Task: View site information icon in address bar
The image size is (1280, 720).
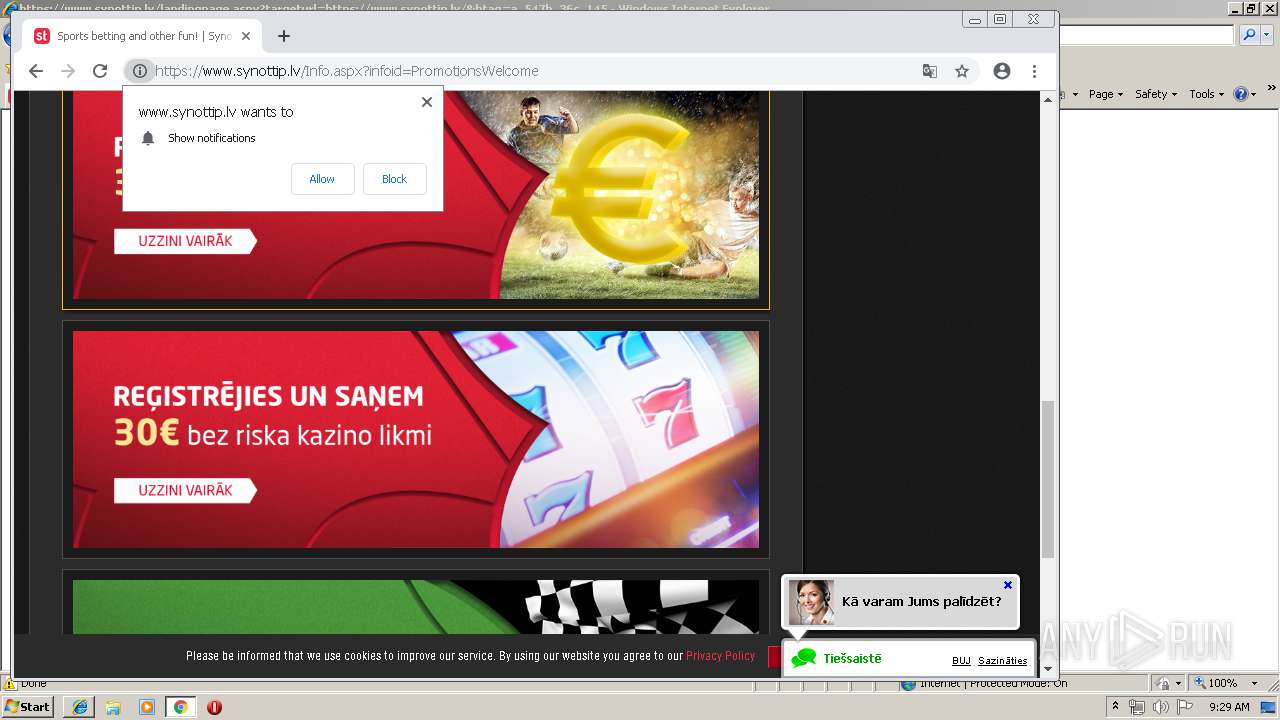Action: pos(140,71)
